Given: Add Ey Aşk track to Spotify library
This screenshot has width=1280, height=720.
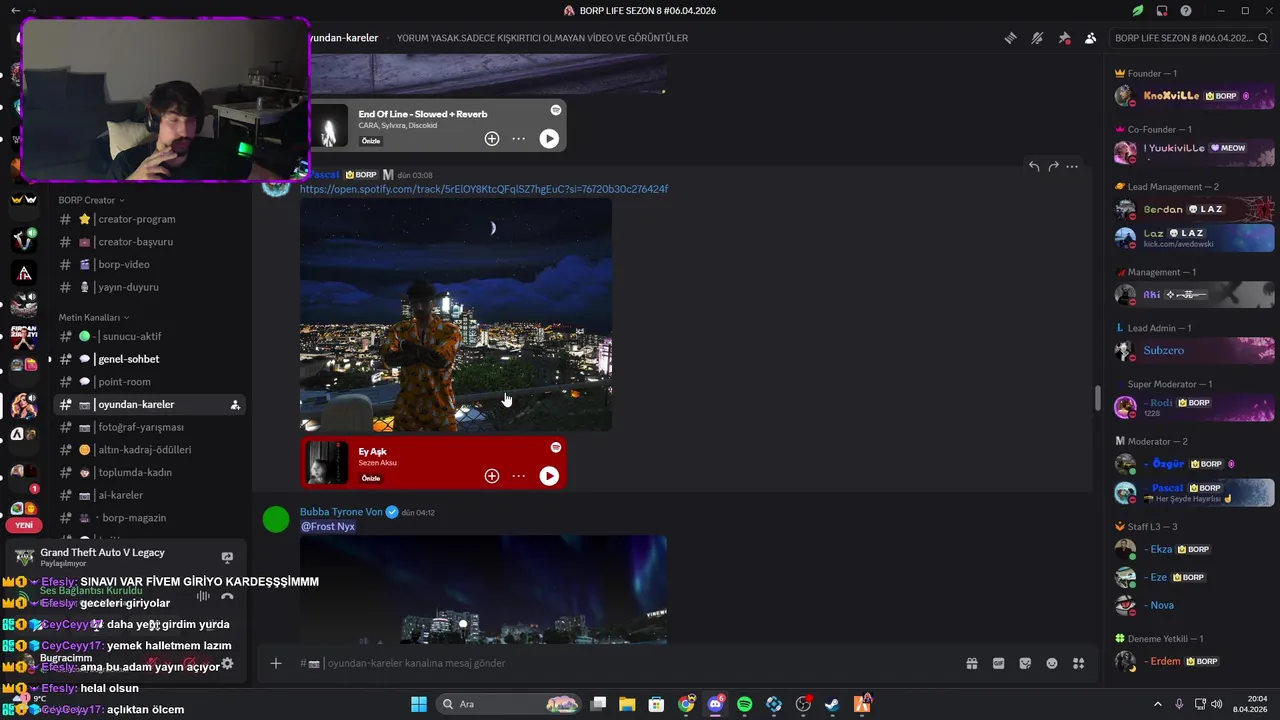Looking at the screenshot, I should (492, 476).
